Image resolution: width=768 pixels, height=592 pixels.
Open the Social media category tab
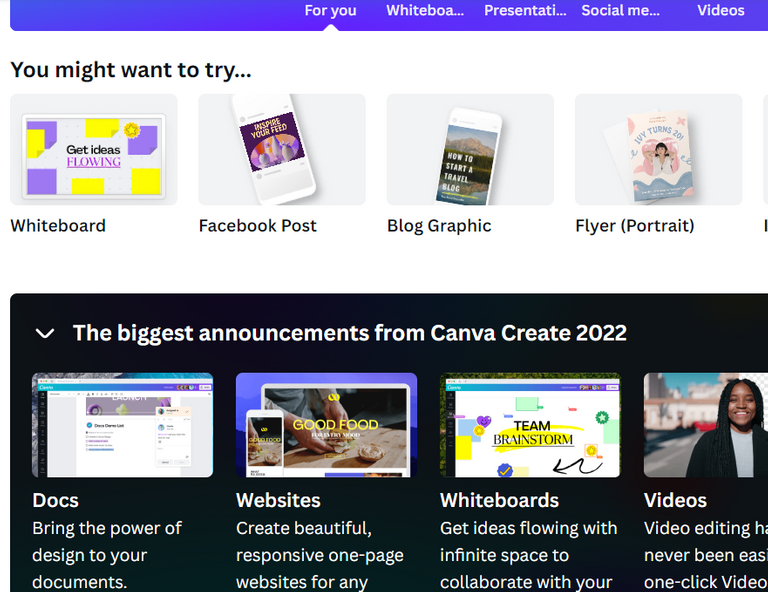click(620, 10)
